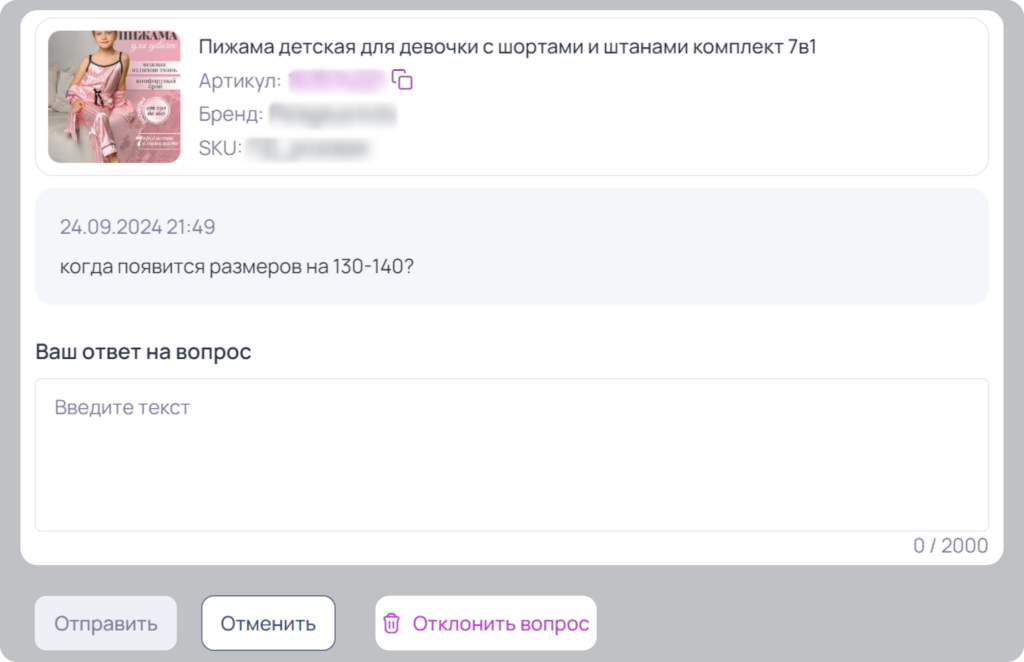Viewport: 1024px width, 662px height.
Task: Click the 'SKU:' label
Action: point(220,148)
